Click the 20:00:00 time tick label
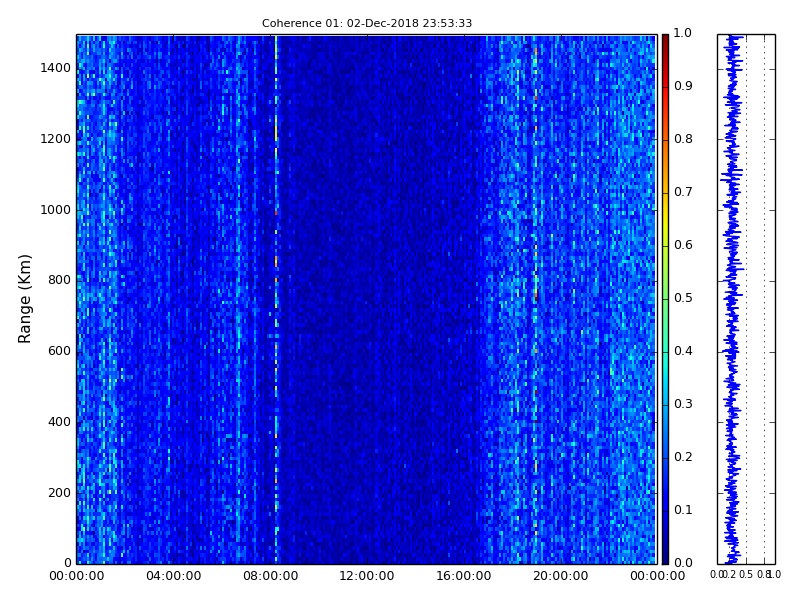800x600 pixels. [560, 577]
